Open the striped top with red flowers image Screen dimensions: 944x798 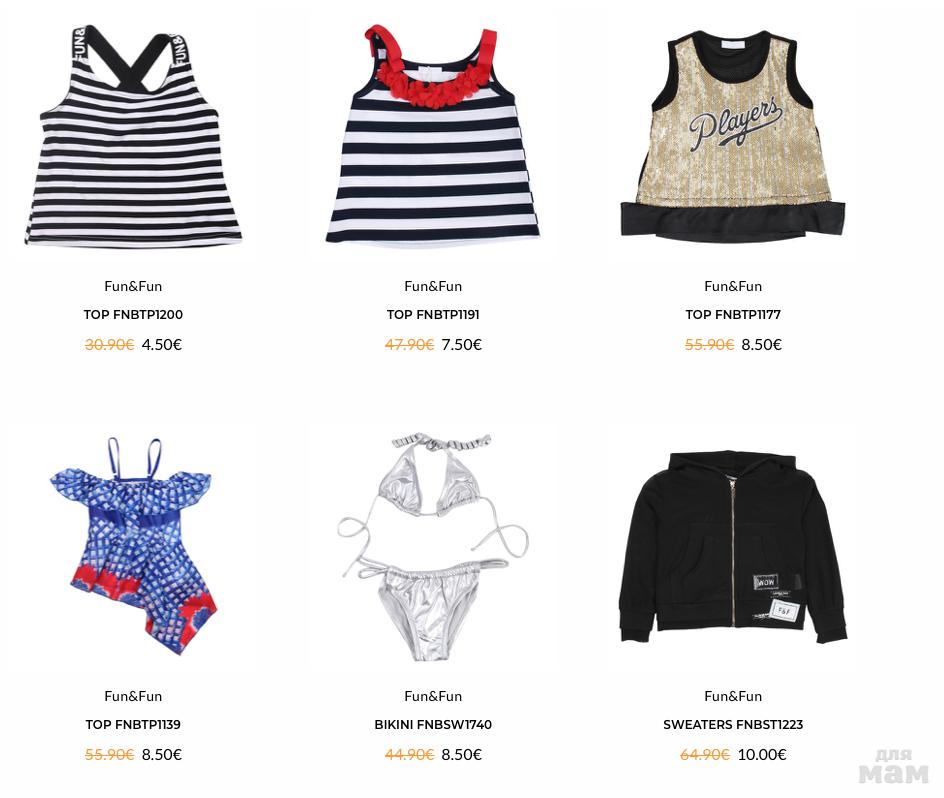click(433, 136)
